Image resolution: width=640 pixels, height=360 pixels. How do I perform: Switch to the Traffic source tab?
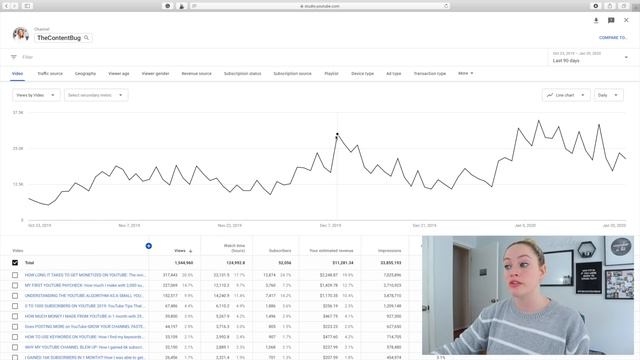[50, 73]
